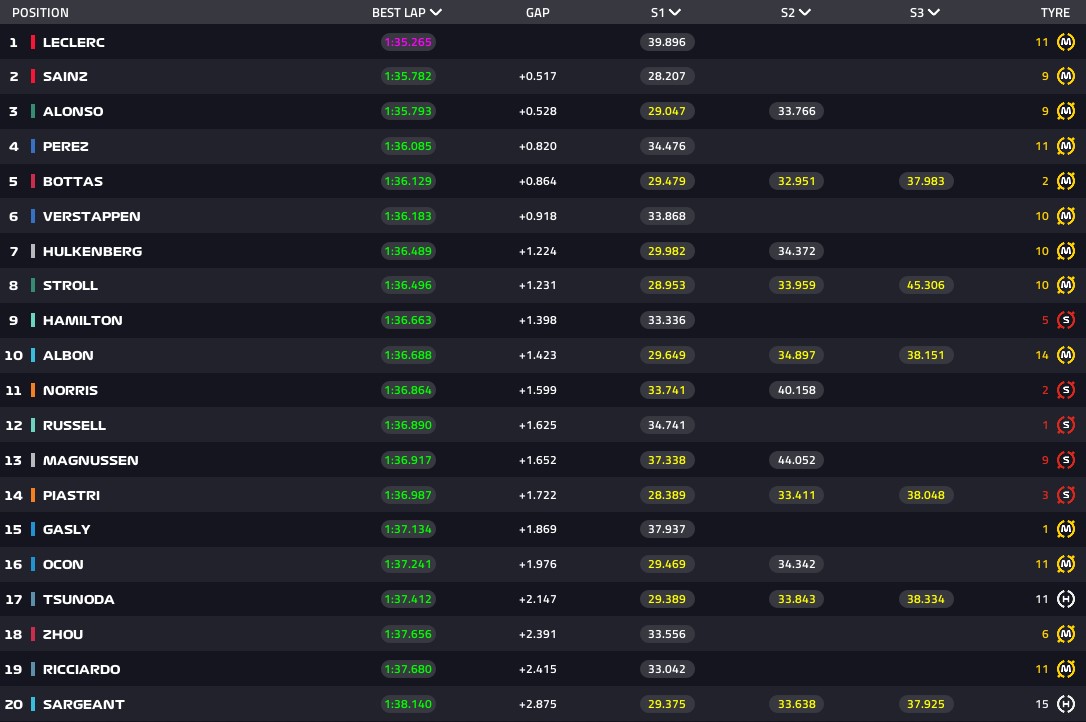This screenshot has width=1086, height=722.
Task: Select the medium tyre icon for Verstappen
Action: pyautogui.click(x=1066, y=215)
